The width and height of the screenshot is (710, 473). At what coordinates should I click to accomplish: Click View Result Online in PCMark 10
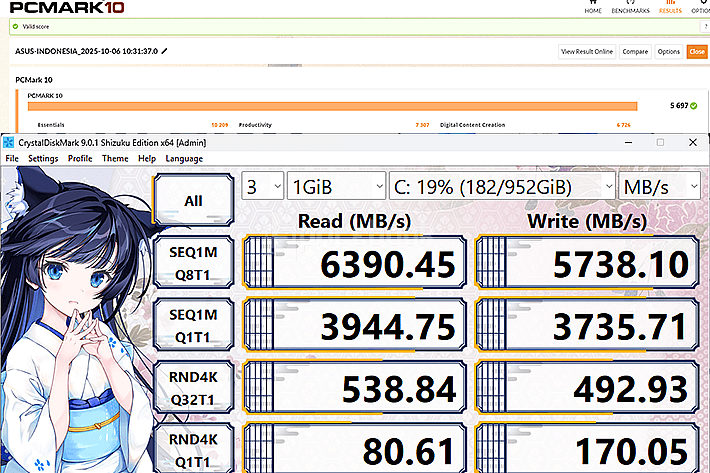[587, 52]
